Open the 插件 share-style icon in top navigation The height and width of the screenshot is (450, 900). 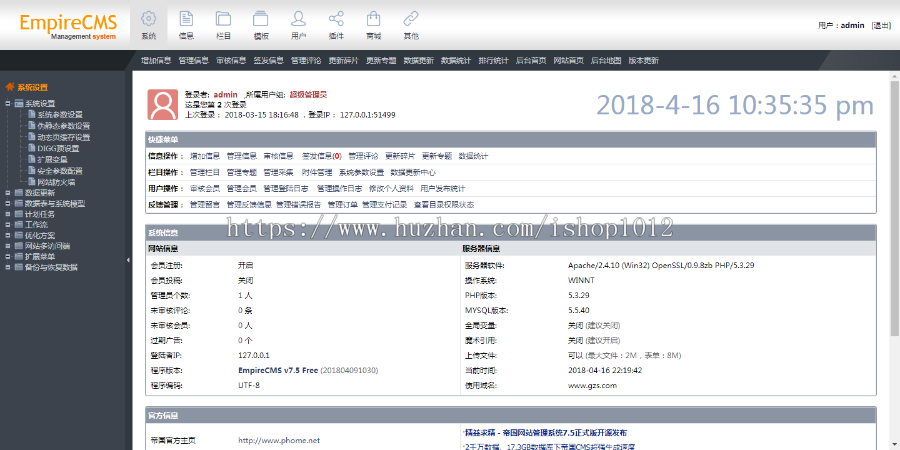point(336,18)
